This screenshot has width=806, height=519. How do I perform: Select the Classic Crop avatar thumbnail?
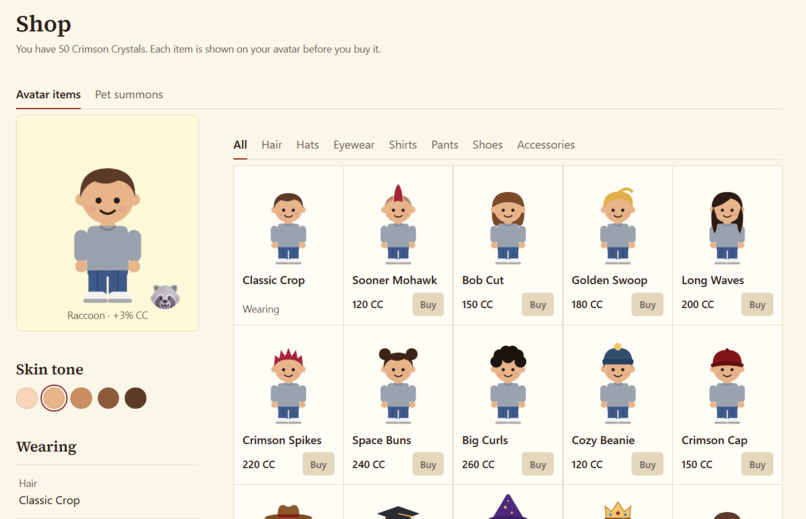[288, 228]
